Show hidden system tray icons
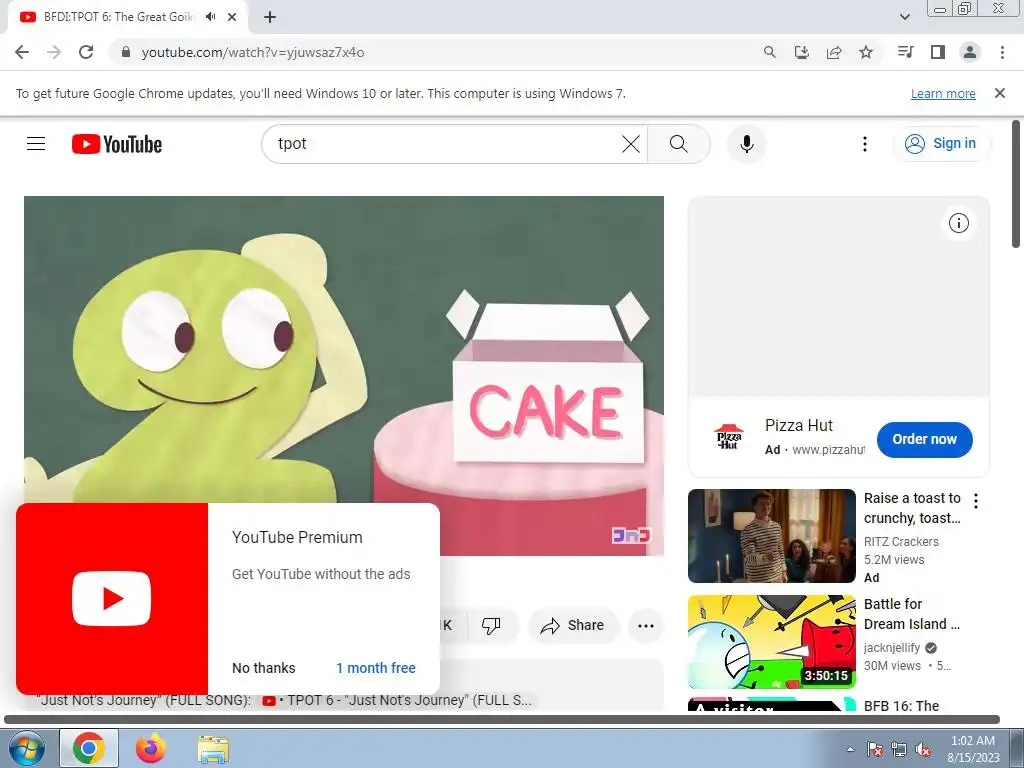The width and height of the screenshot is (1024, 768). [850, 749]
